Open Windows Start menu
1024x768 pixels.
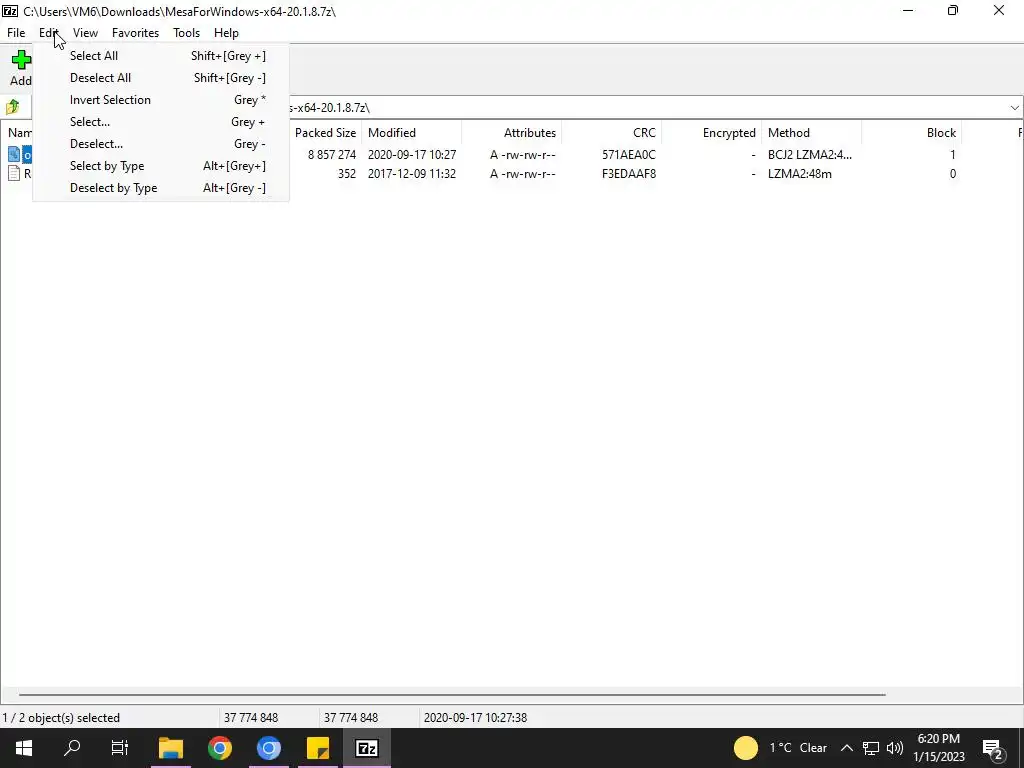tap(24, 748)
